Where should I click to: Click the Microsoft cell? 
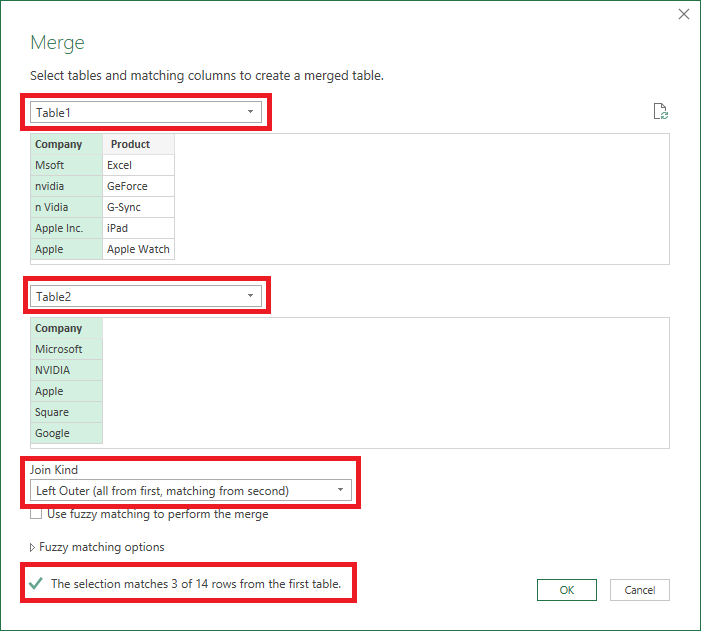coord(67,349)
